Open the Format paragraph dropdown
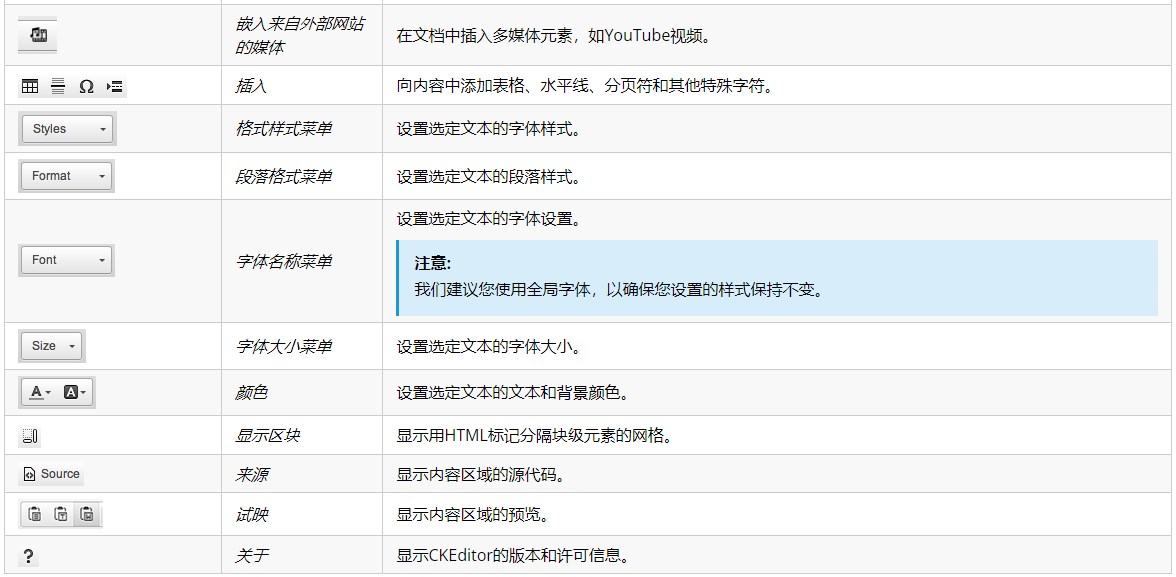This screenshot has height=577, width=1176. (x=65, y=176)
